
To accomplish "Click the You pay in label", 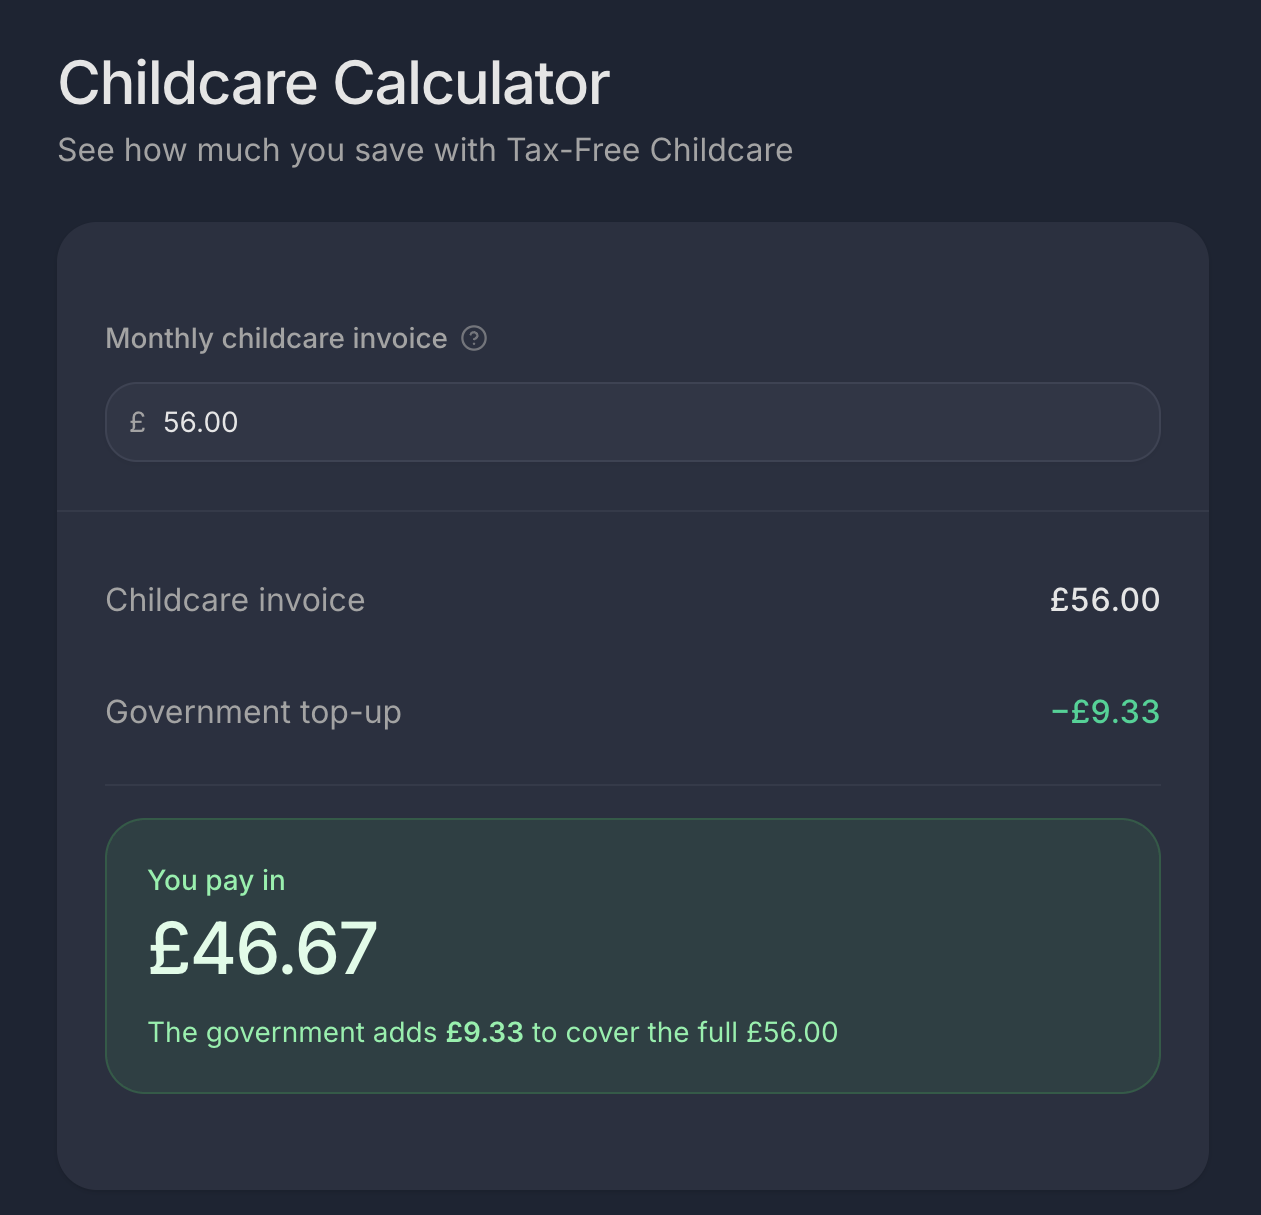I will tap(216, 880).
